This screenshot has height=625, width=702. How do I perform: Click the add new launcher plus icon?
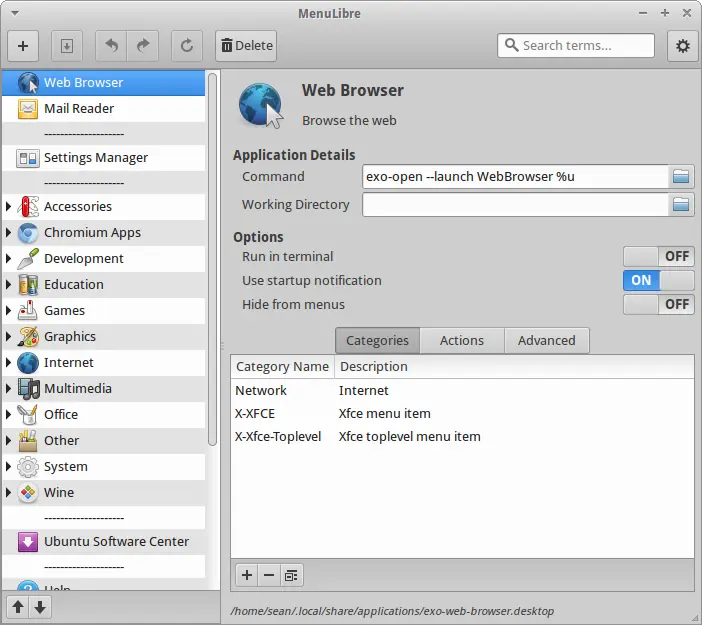pos(23,46)
